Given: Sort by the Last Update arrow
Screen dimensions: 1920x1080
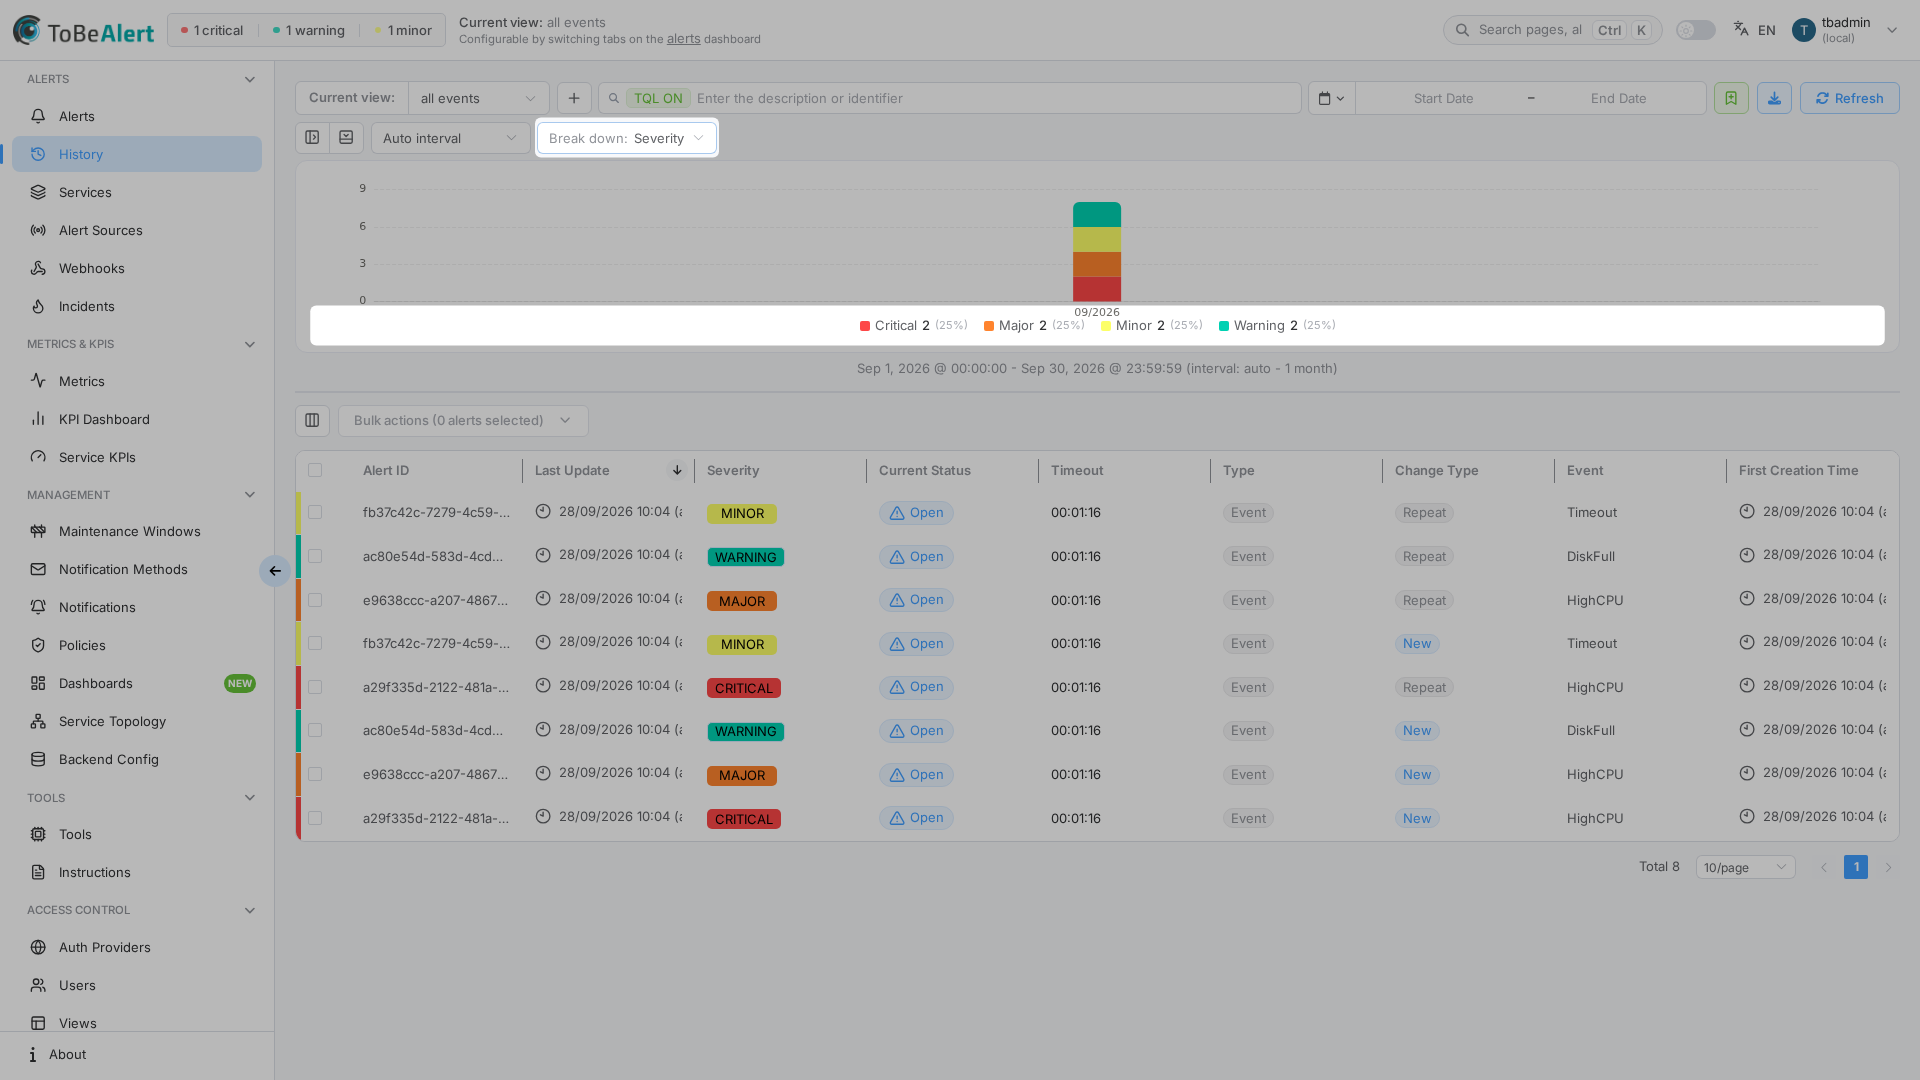Looking at the screenshot, I should (x=677, y=470).
